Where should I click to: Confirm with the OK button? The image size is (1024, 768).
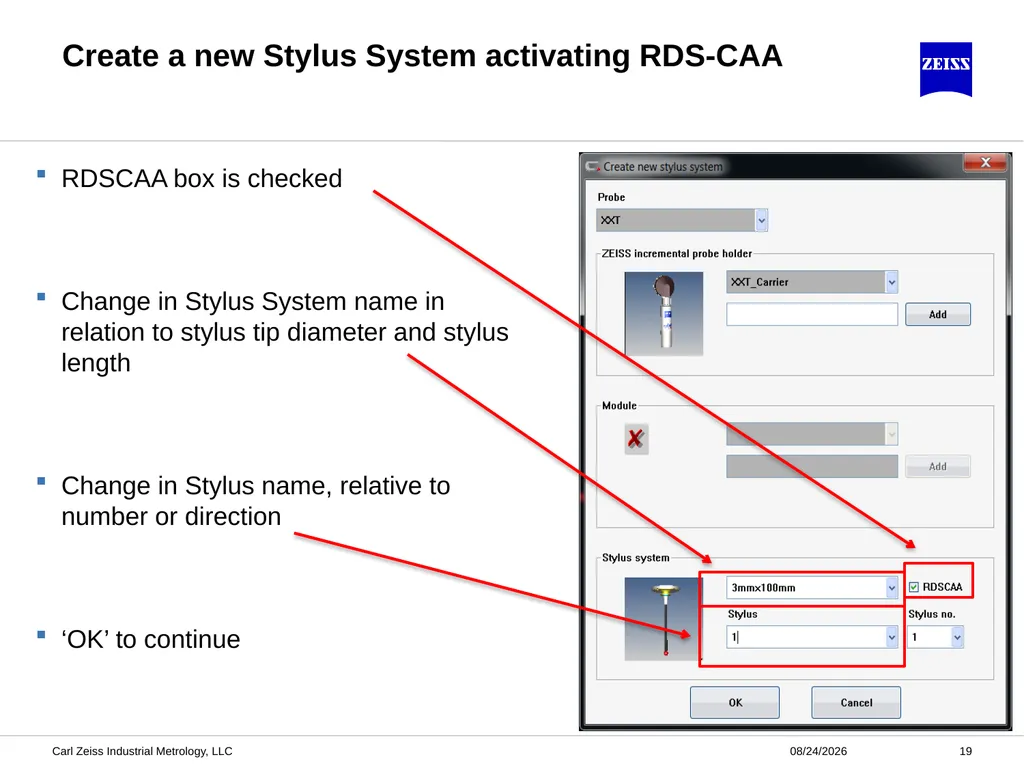click(735, 703)
